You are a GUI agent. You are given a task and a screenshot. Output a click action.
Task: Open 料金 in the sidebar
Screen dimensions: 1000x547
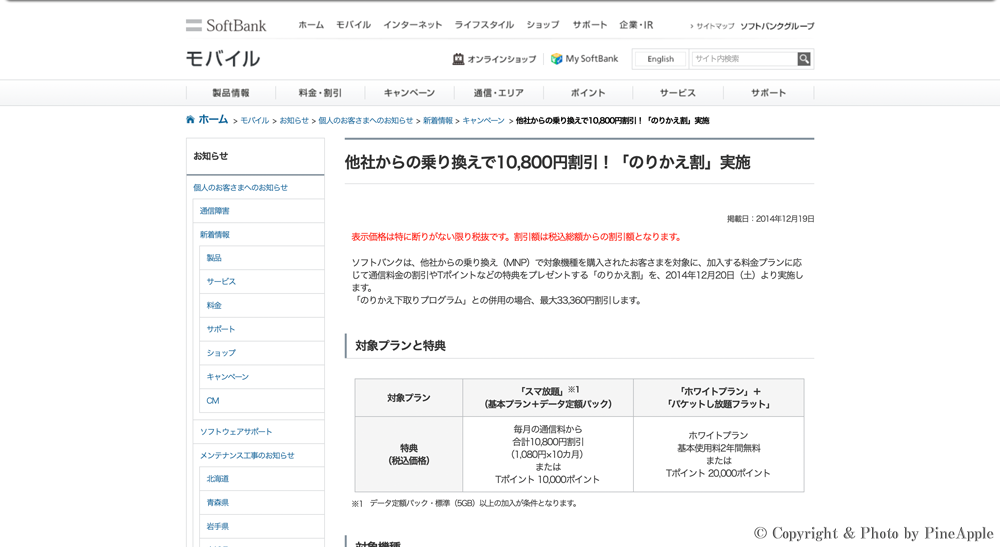pos(214,305)
